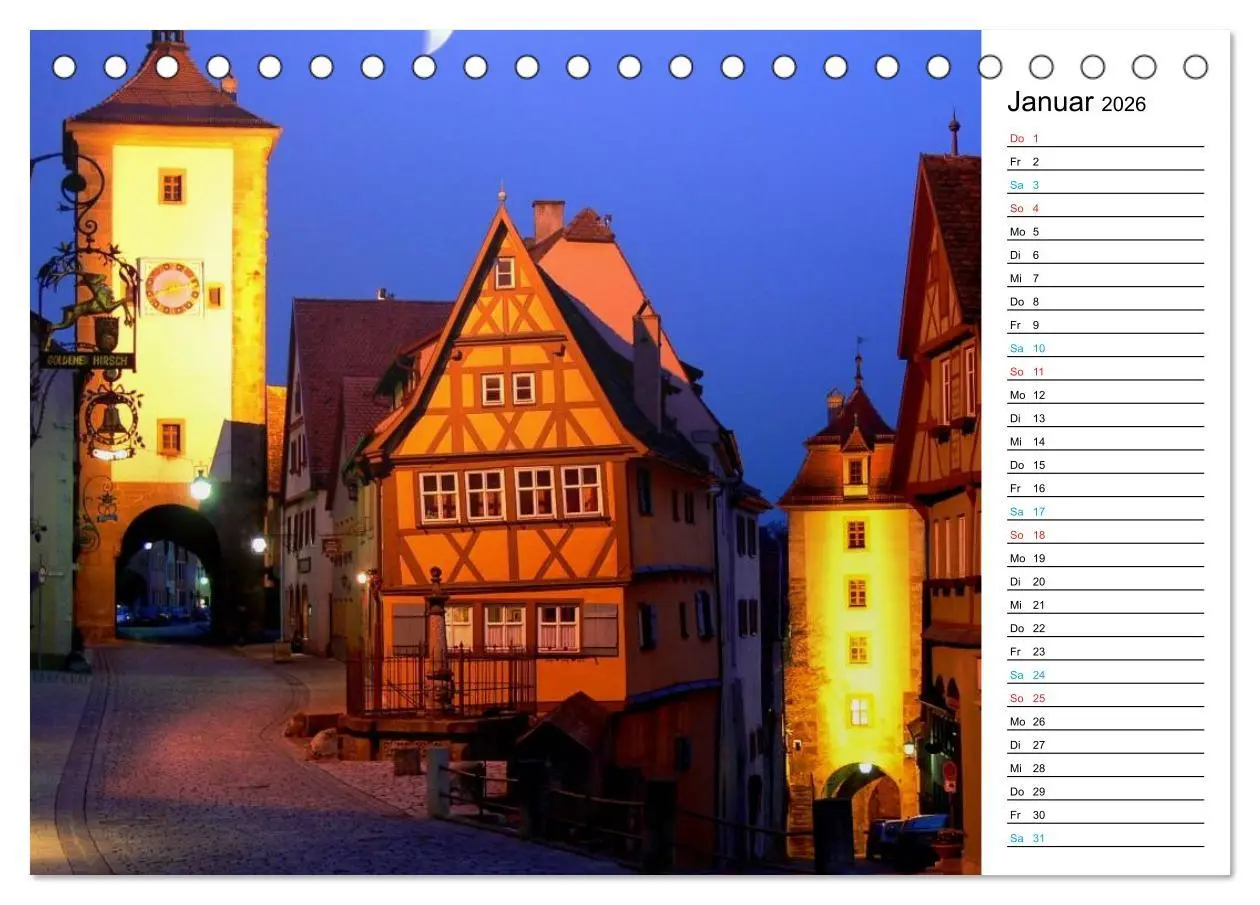Select the 'Do 8' calendar row

click(1105, 301)
